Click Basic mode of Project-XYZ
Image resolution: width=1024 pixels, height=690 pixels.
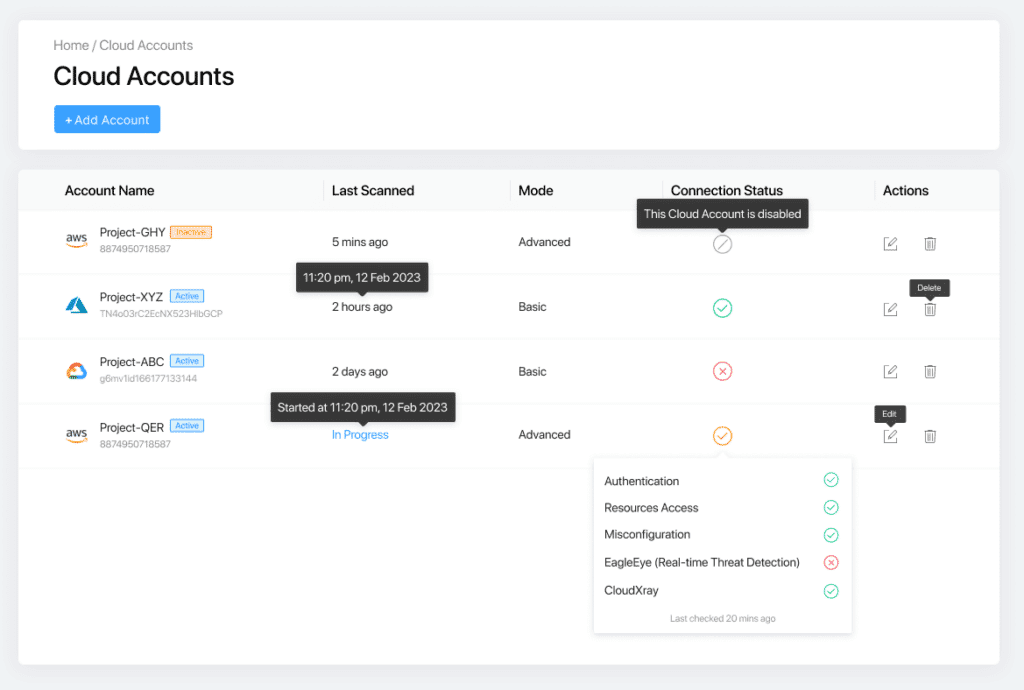click(x=532, y=307)
